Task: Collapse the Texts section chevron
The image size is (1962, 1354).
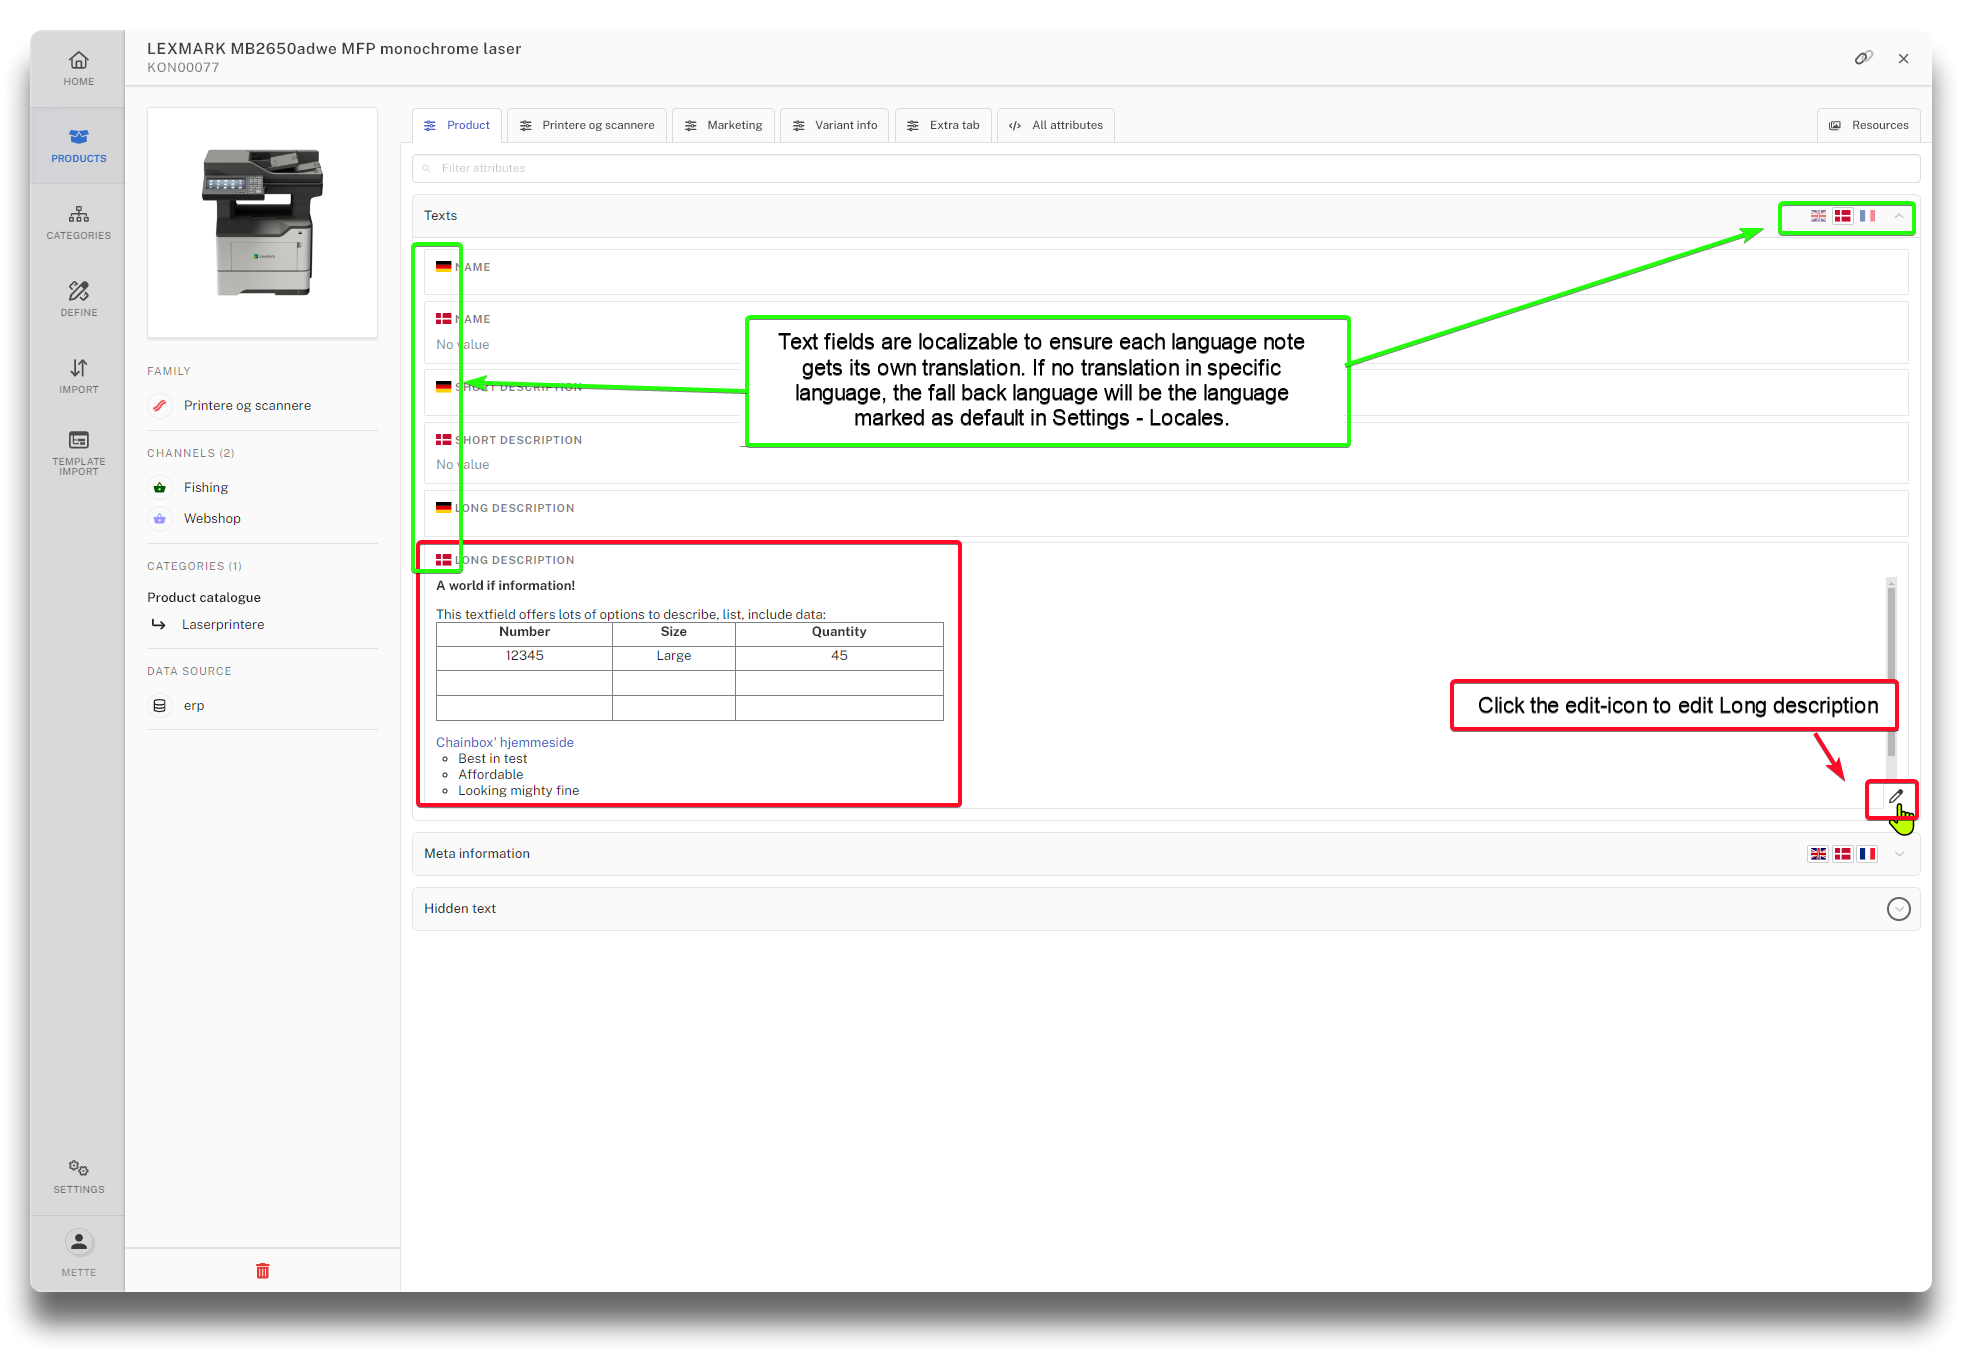Action: point(1898,216)
